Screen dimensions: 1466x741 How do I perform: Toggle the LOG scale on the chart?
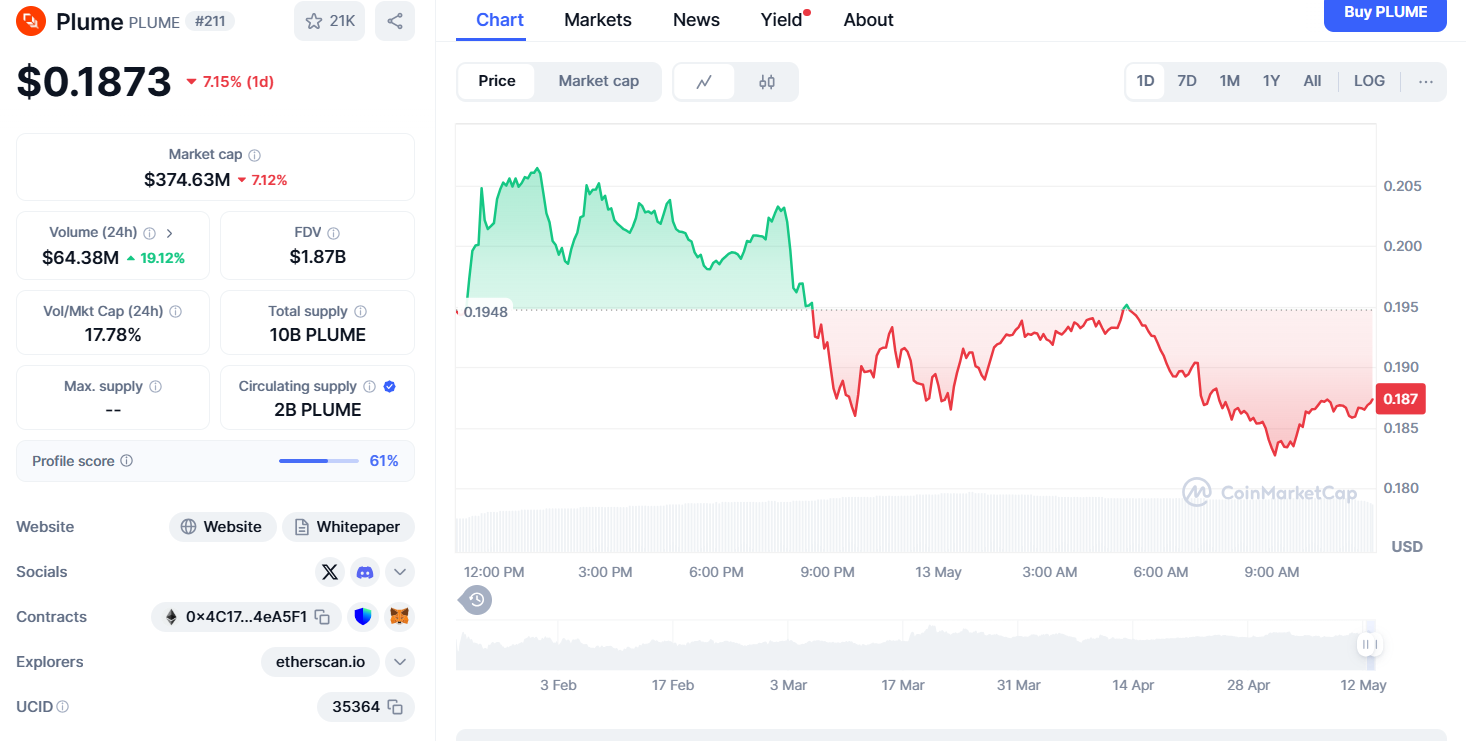tap(1369, 81)
